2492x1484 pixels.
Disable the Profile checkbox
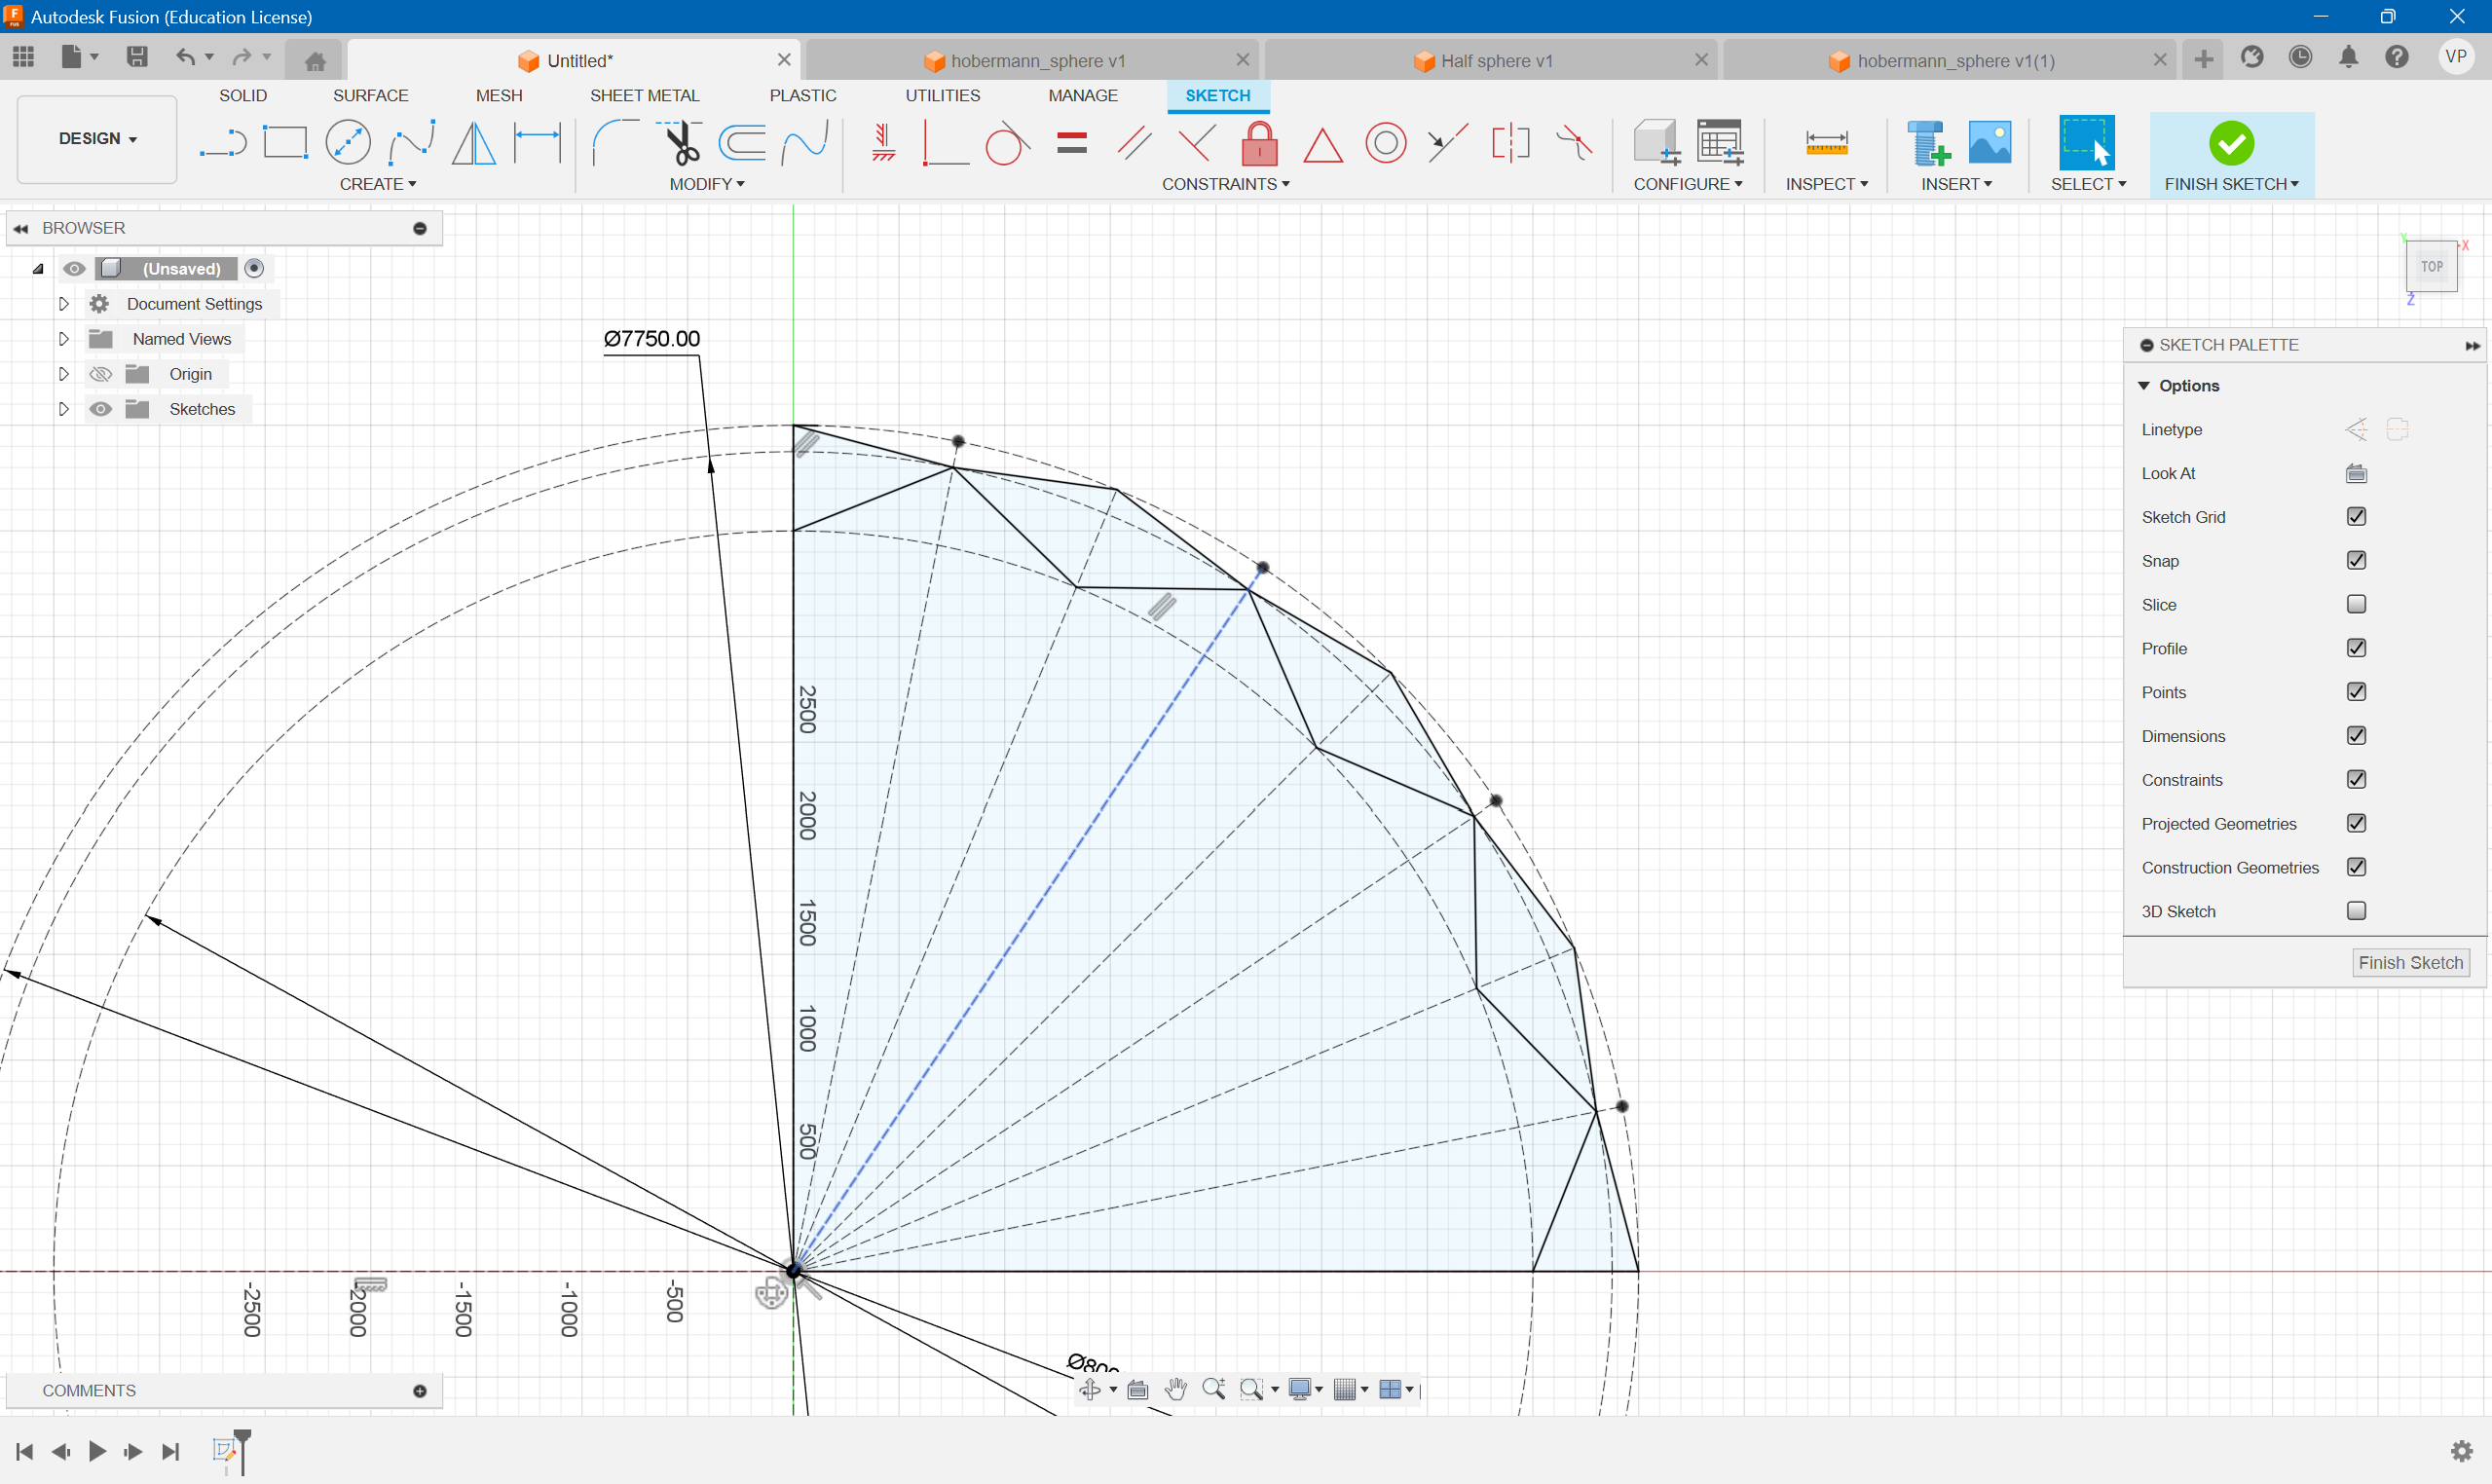coord(2356,649)
